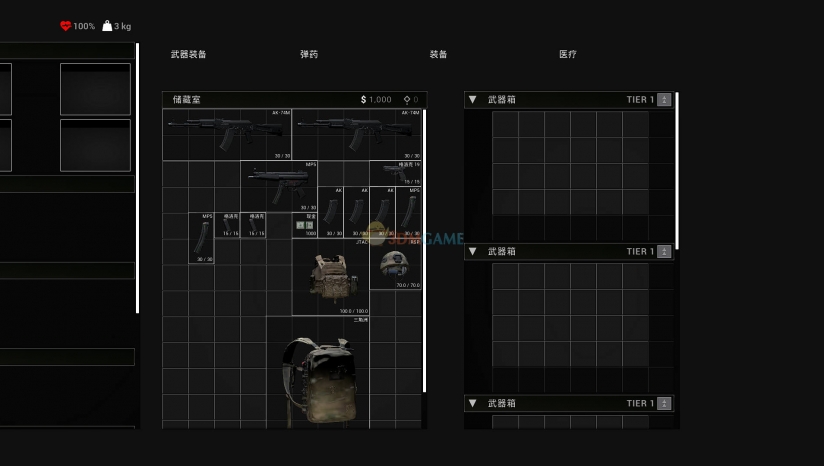Collapse the middle 武器箱 weapon crate
The width and height of the screenshot is (824, 466).
coord(472,251)
